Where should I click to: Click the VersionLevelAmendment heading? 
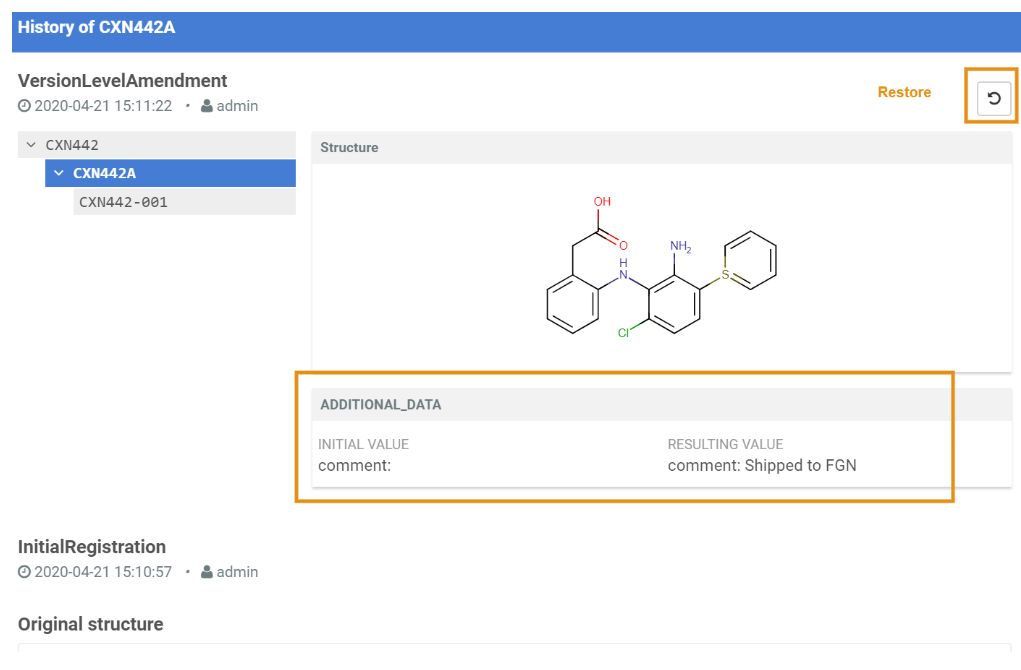point(122,81)
